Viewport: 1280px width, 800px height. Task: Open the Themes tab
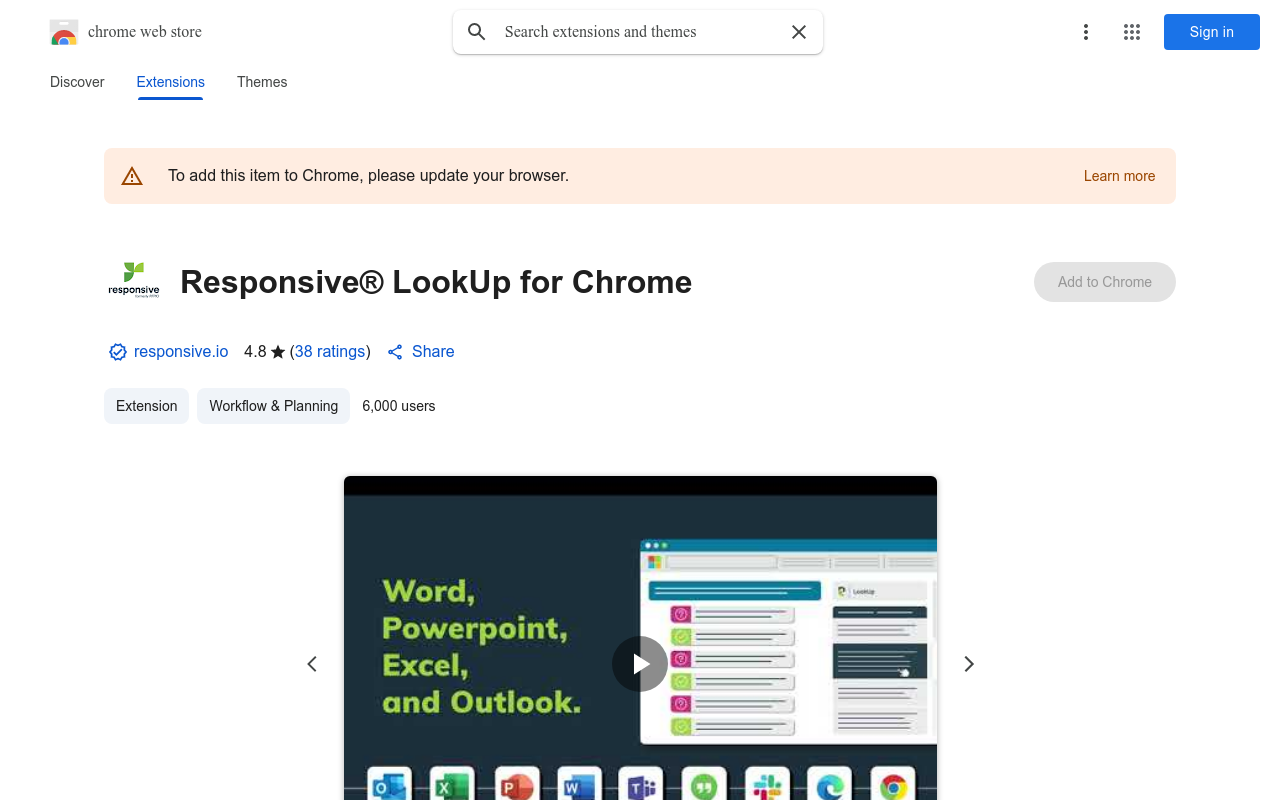point(262,82)
